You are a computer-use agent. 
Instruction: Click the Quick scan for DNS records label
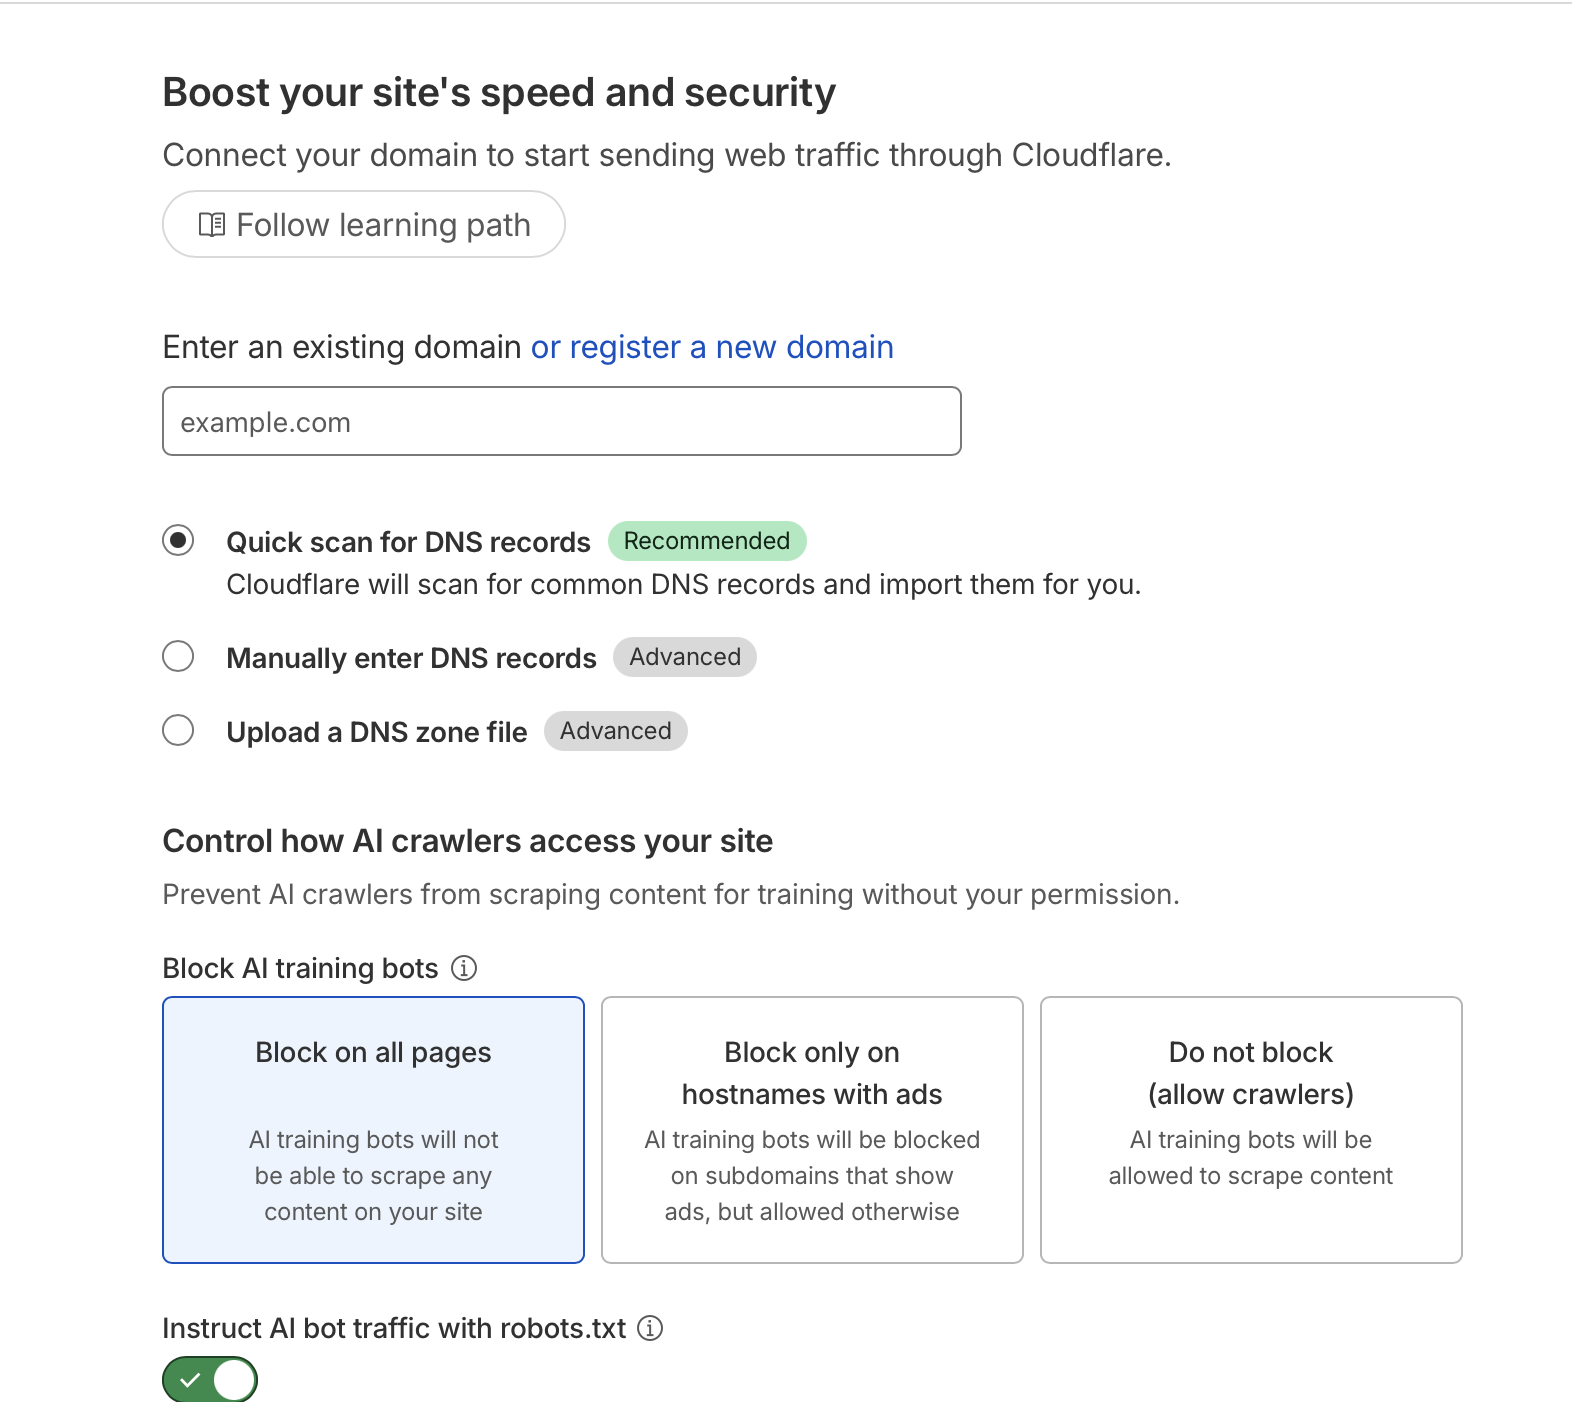(x=408, y=542)
